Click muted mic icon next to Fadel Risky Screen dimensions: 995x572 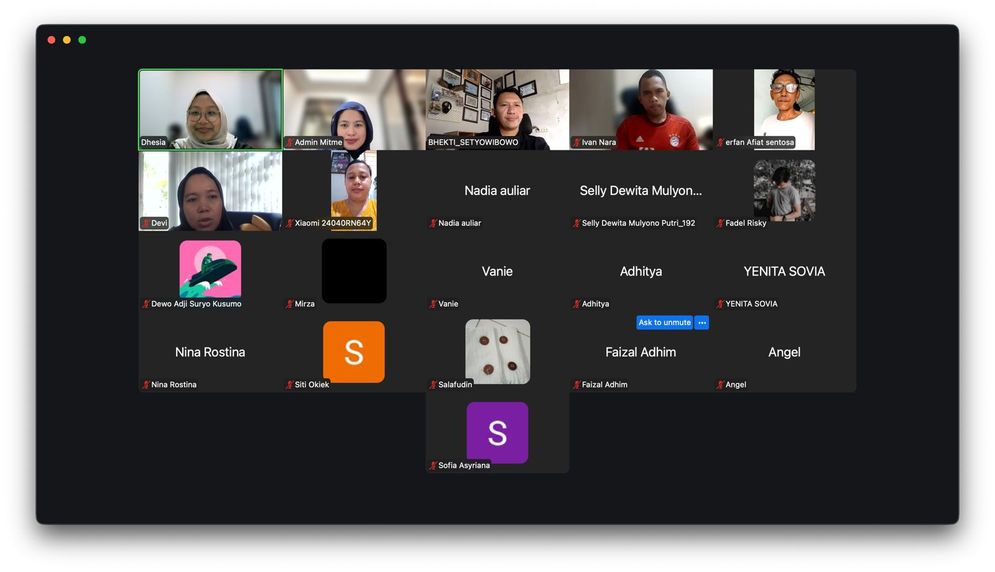pos(720,224)
